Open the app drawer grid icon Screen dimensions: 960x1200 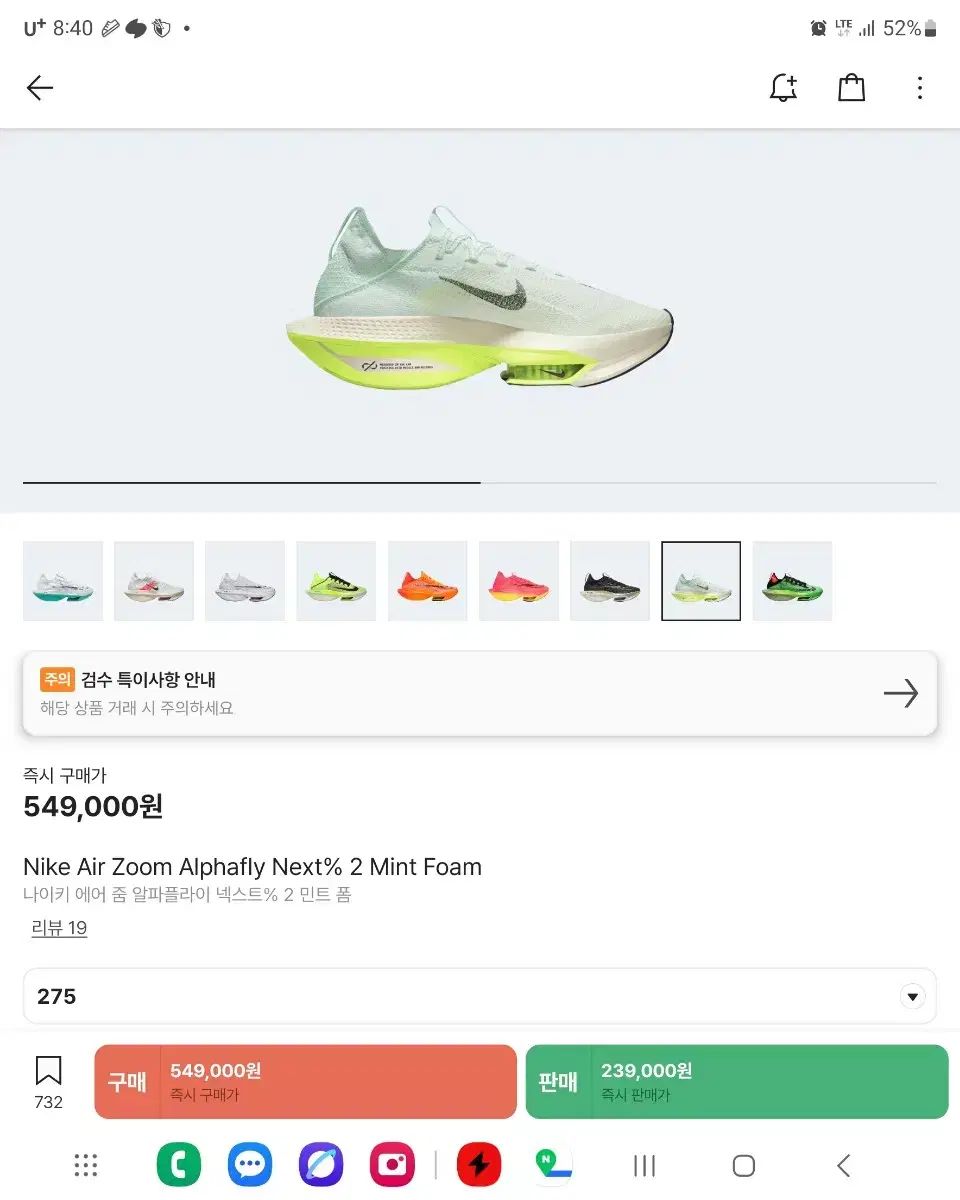86,1165
